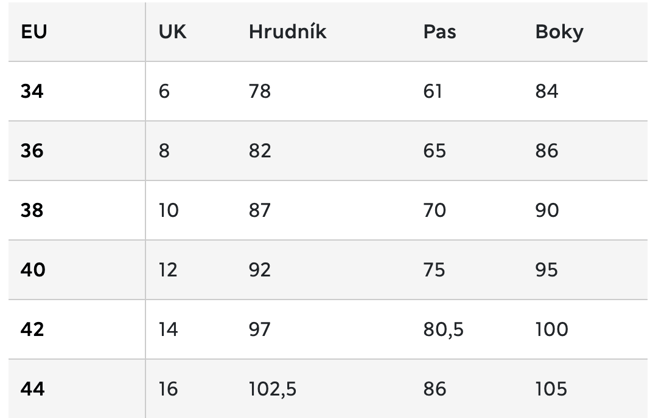
Task: Click the Pas value 61
Action: point(433,91)
